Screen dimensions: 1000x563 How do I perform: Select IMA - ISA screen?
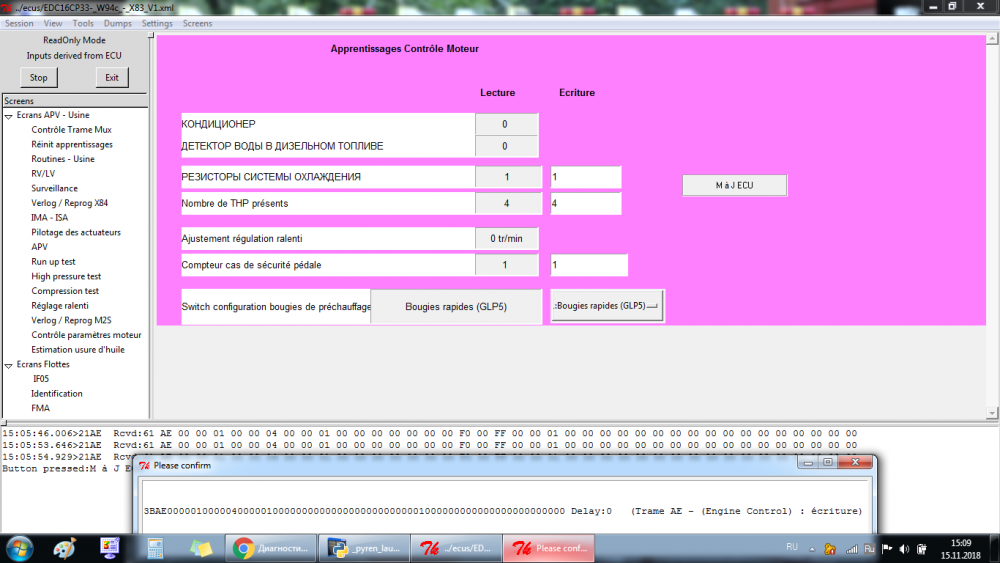tap(49, 217)
